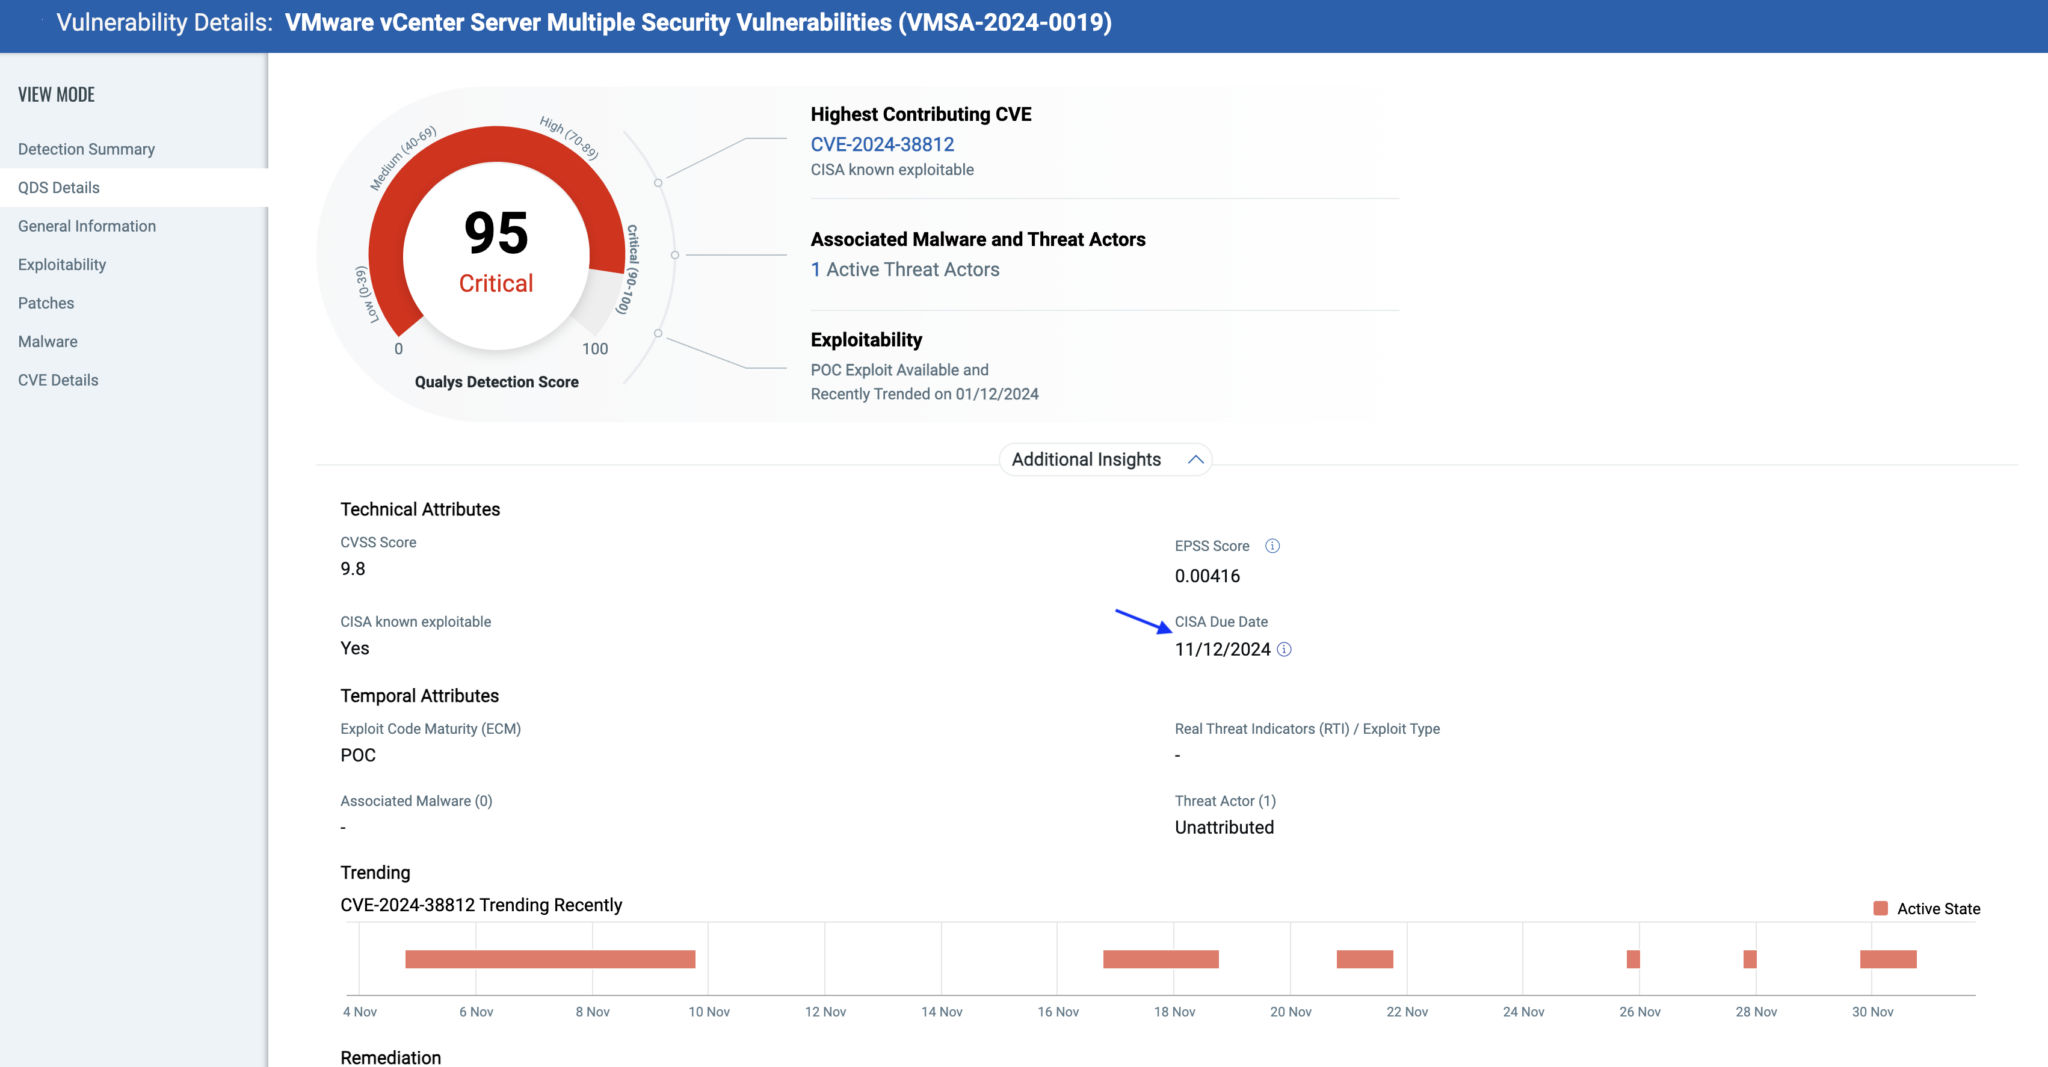Open the Malware view mode

coord(47,341)
